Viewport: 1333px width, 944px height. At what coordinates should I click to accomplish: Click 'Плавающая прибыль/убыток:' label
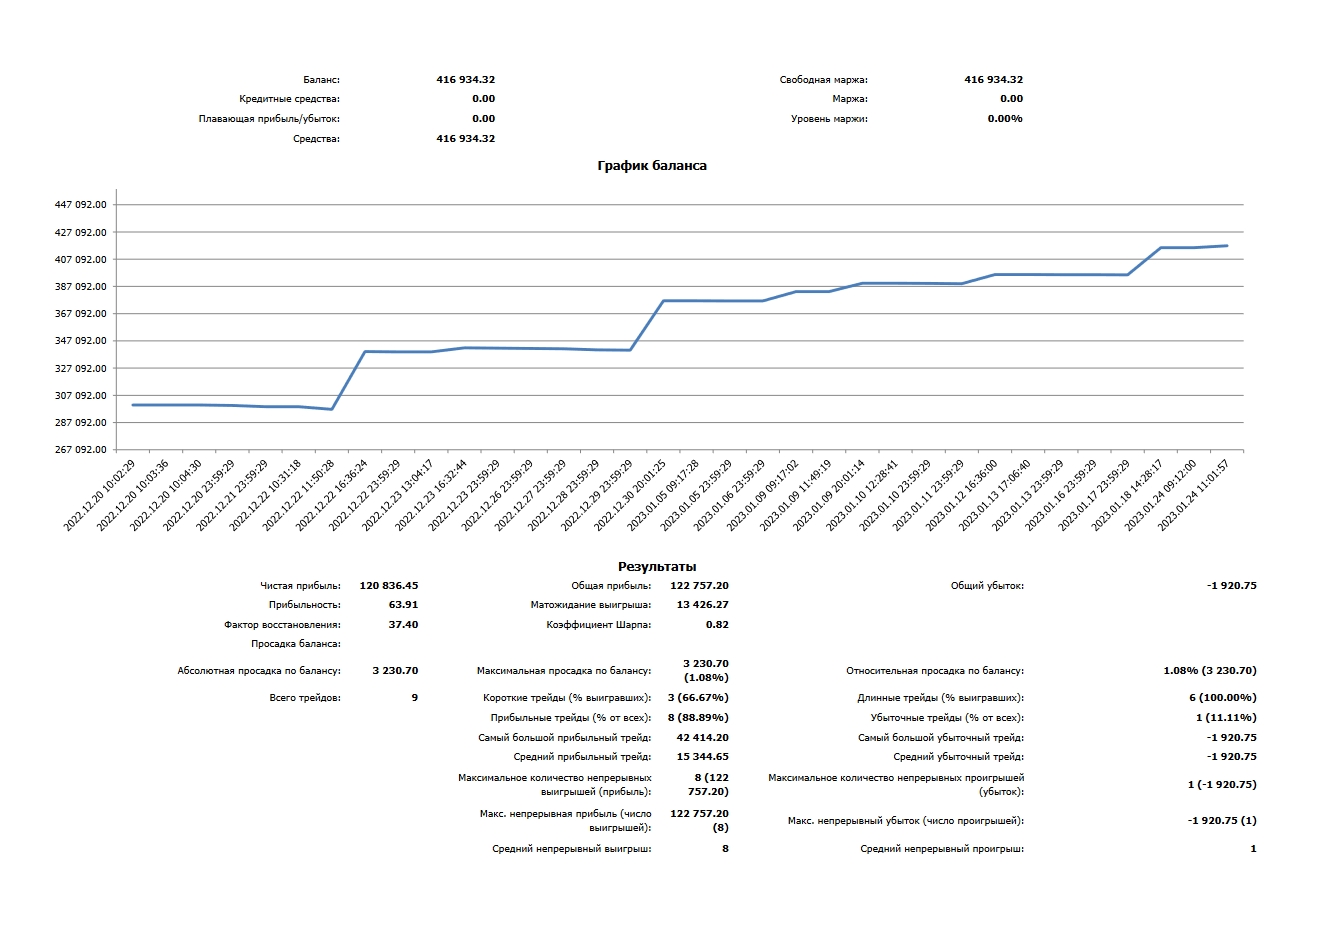tap(270, 119)
